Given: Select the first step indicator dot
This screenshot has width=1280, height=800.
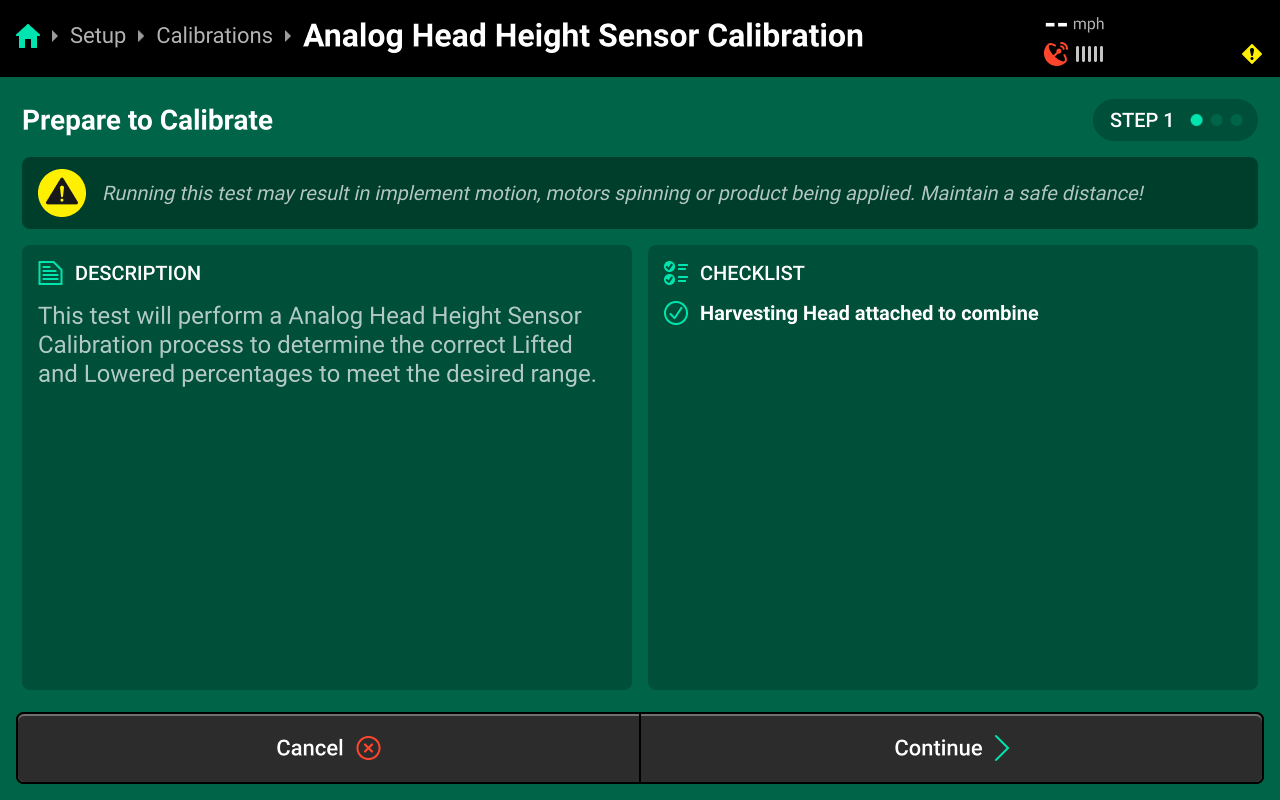Looking at the screenshot, I should pos(1196,120).
